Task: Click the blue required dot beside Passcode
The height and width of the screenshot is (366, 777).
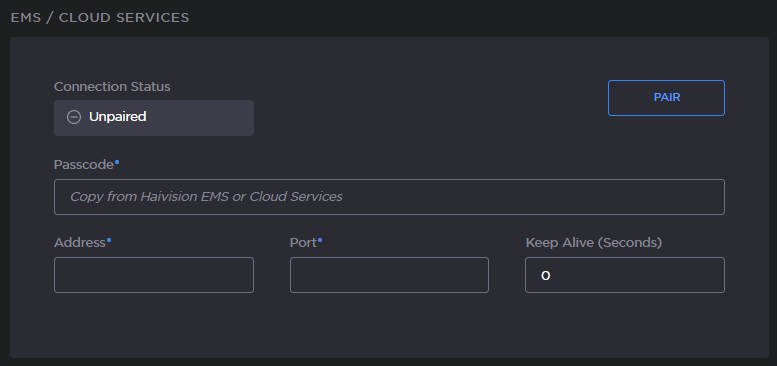Action: [117, 161]
